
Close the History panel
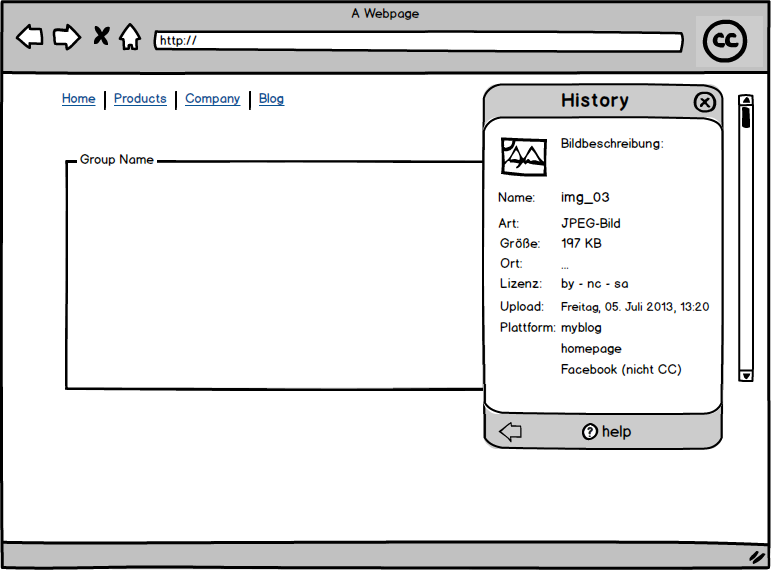click(x=704, y=102)
